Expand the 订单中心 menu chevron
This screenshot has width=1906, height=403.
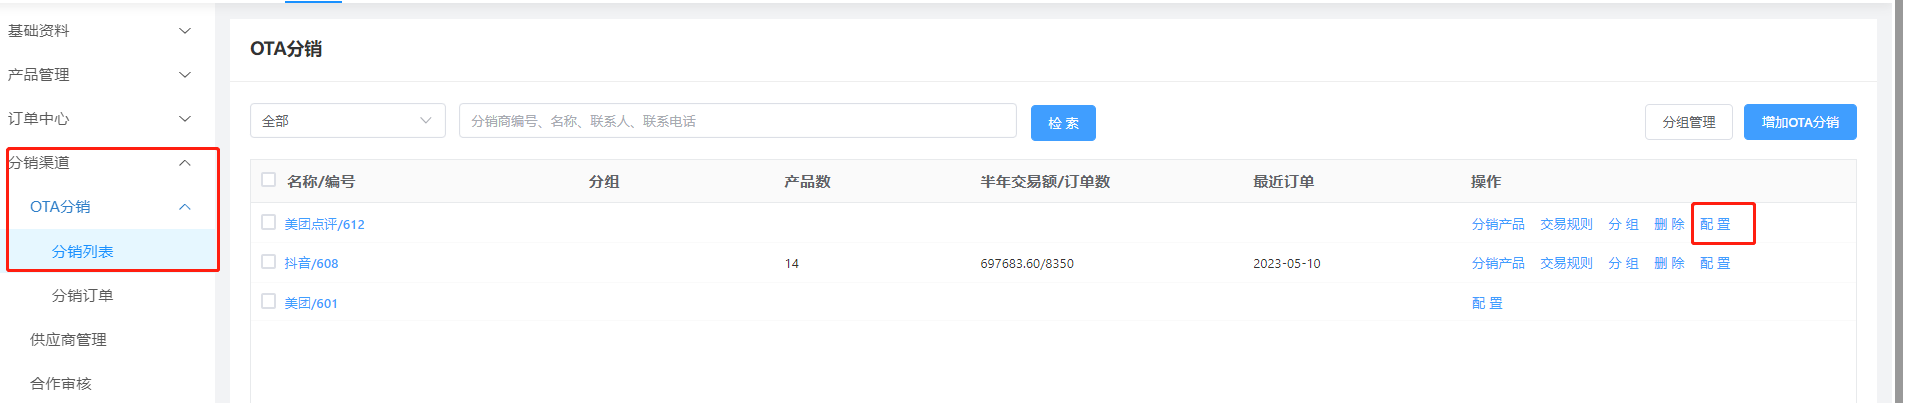[x=185, y=119]
